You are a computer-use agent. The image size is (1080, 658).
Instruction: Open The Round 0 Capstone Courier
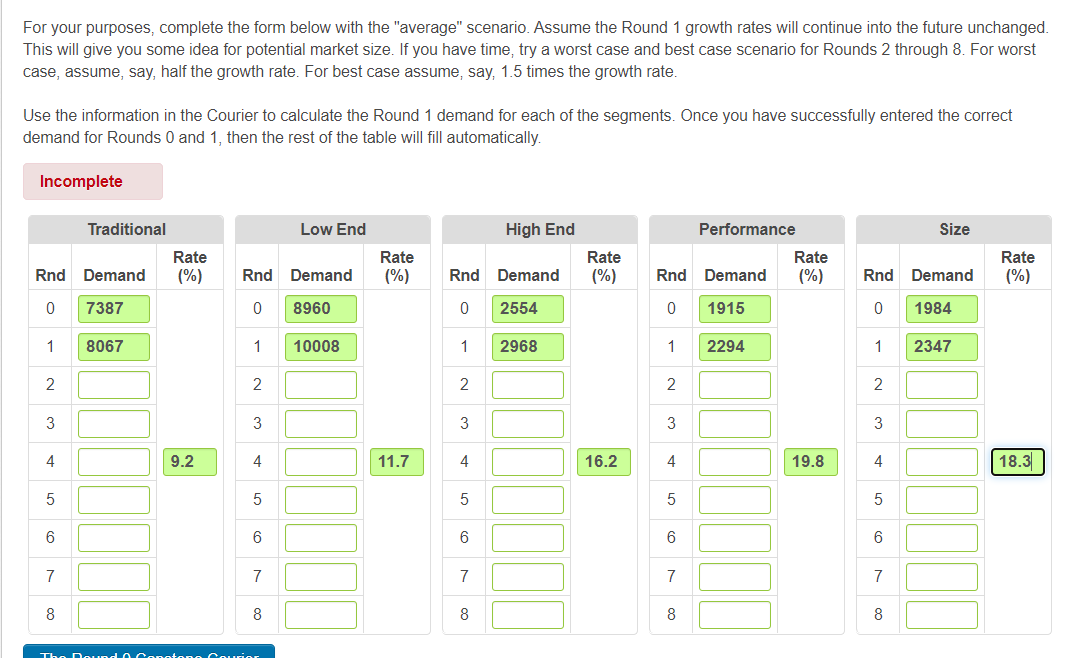click(x=145, y=652)
